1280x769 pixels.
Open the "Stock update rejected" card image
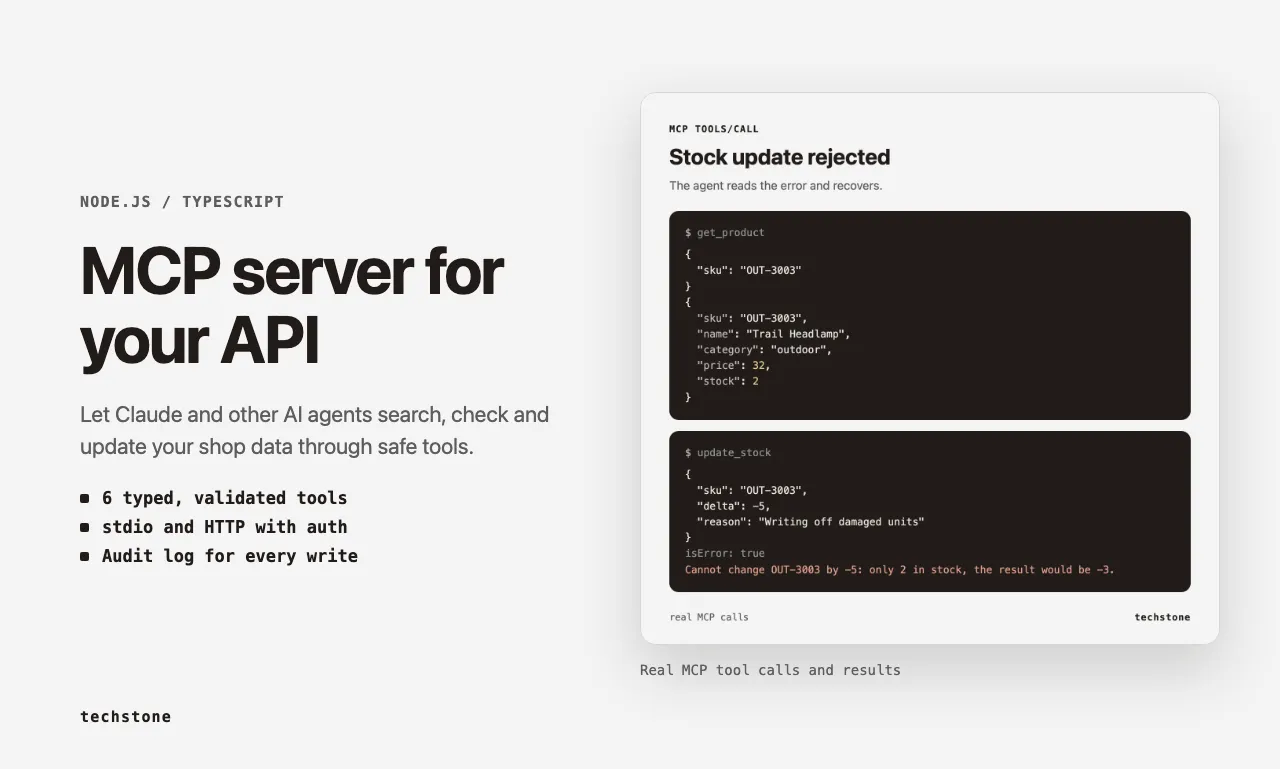click(930, 368)
